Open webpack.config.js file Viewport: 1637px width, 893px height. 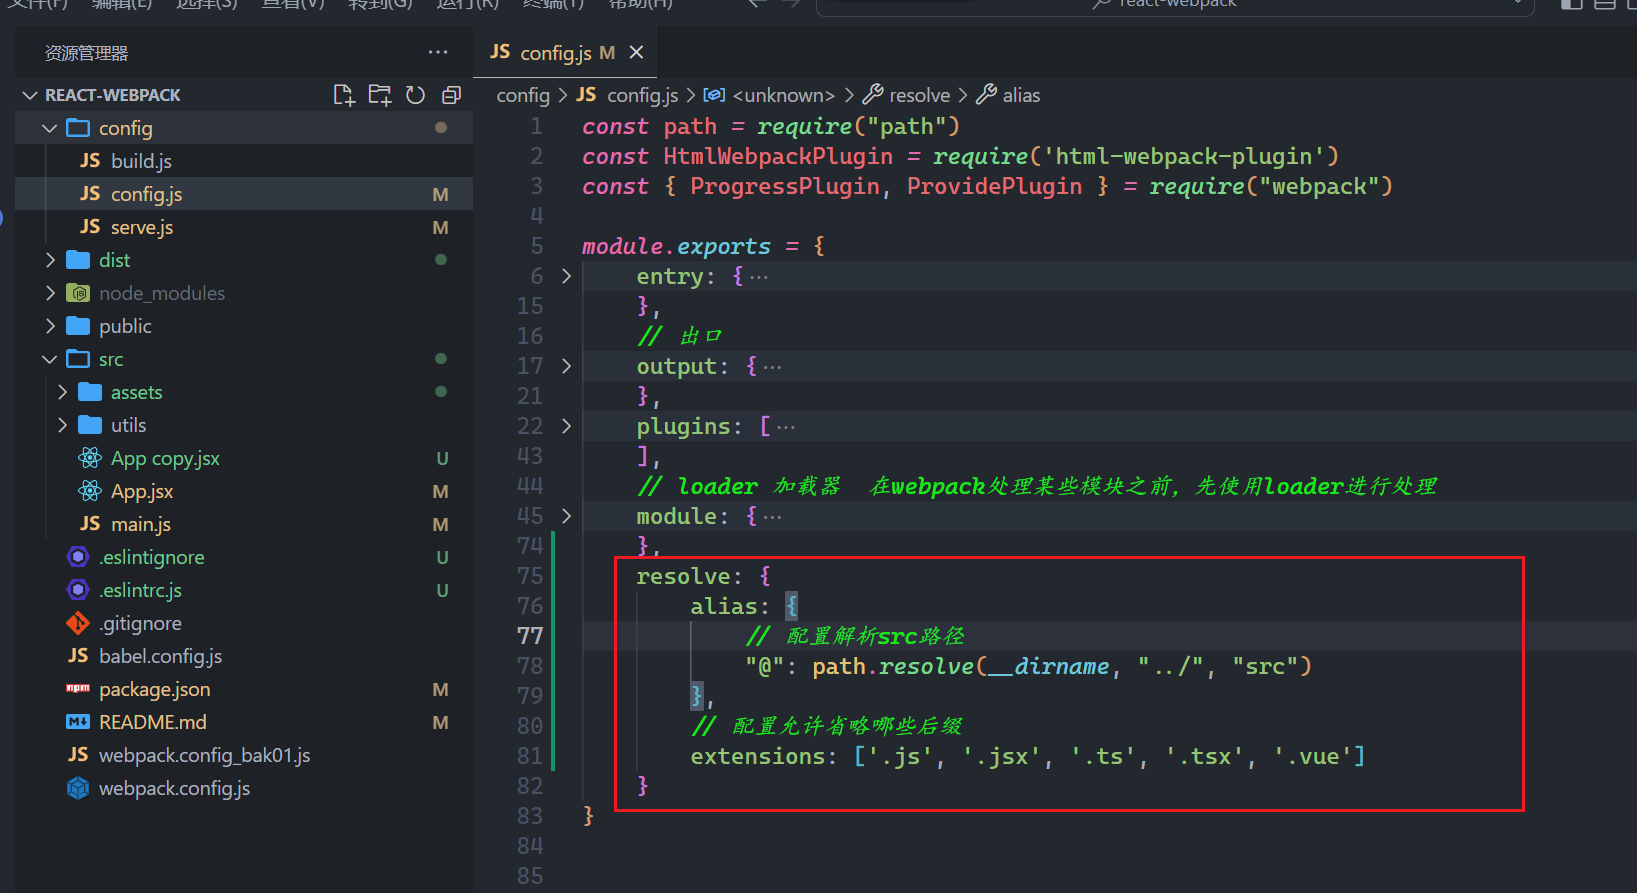pyautogui.click(x=244, y=788)
